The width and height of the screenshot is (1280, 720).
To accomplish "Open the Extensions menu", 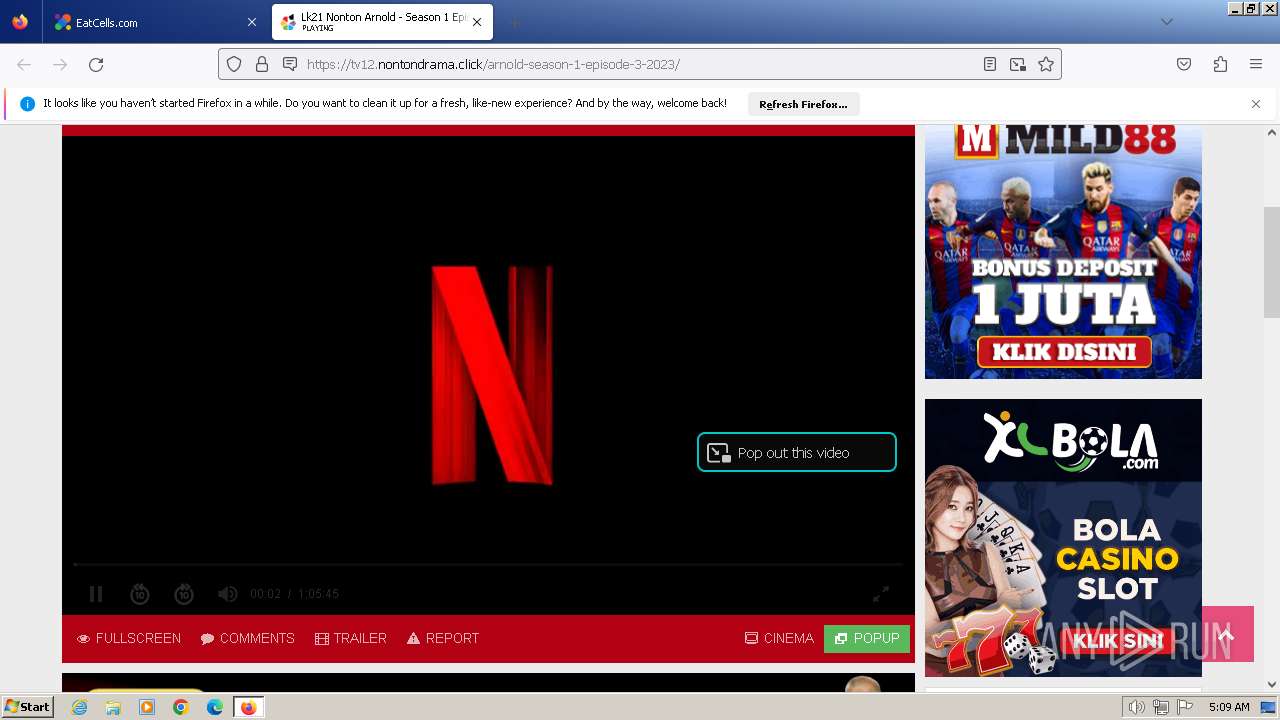I will point(1220,64).
